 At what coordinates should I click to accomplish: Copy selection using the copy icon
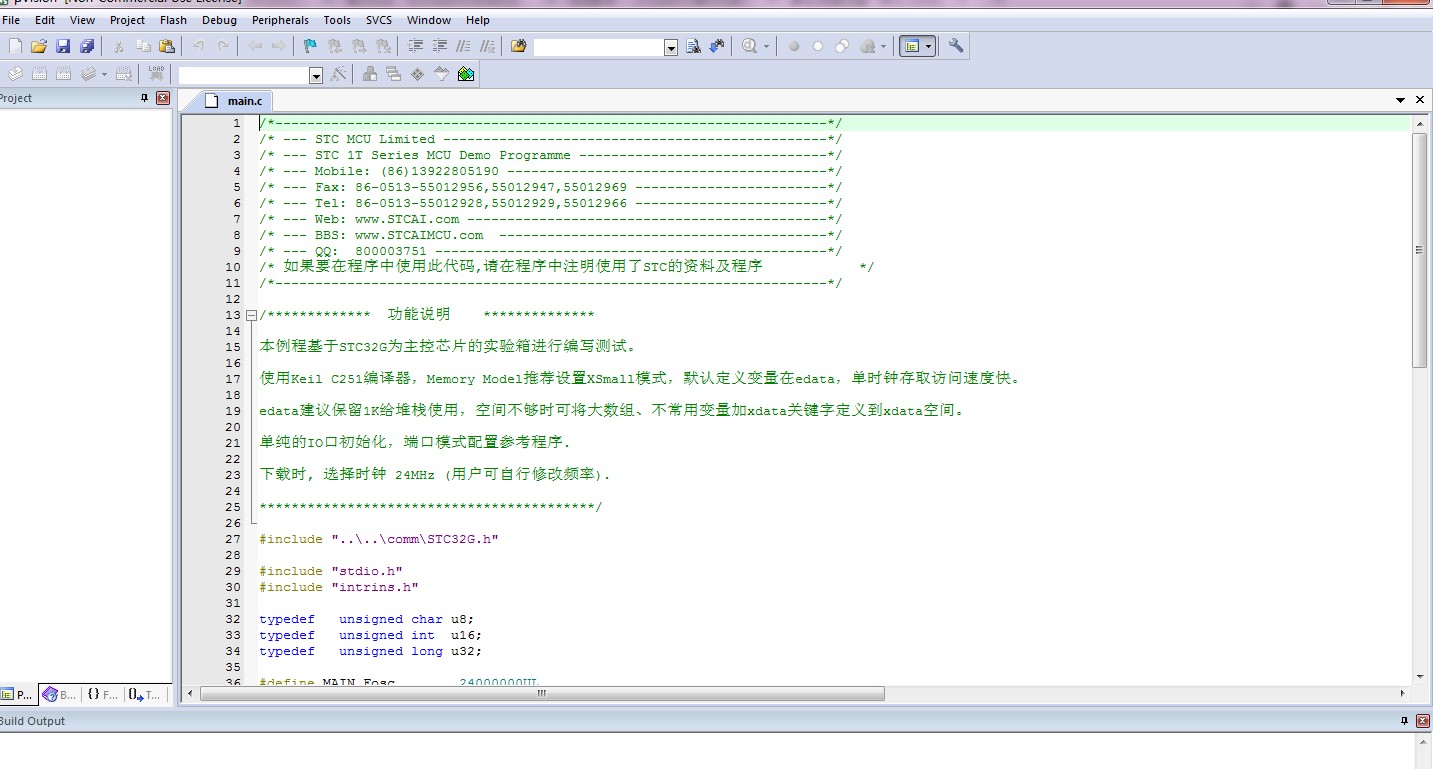tap(143, 46)
